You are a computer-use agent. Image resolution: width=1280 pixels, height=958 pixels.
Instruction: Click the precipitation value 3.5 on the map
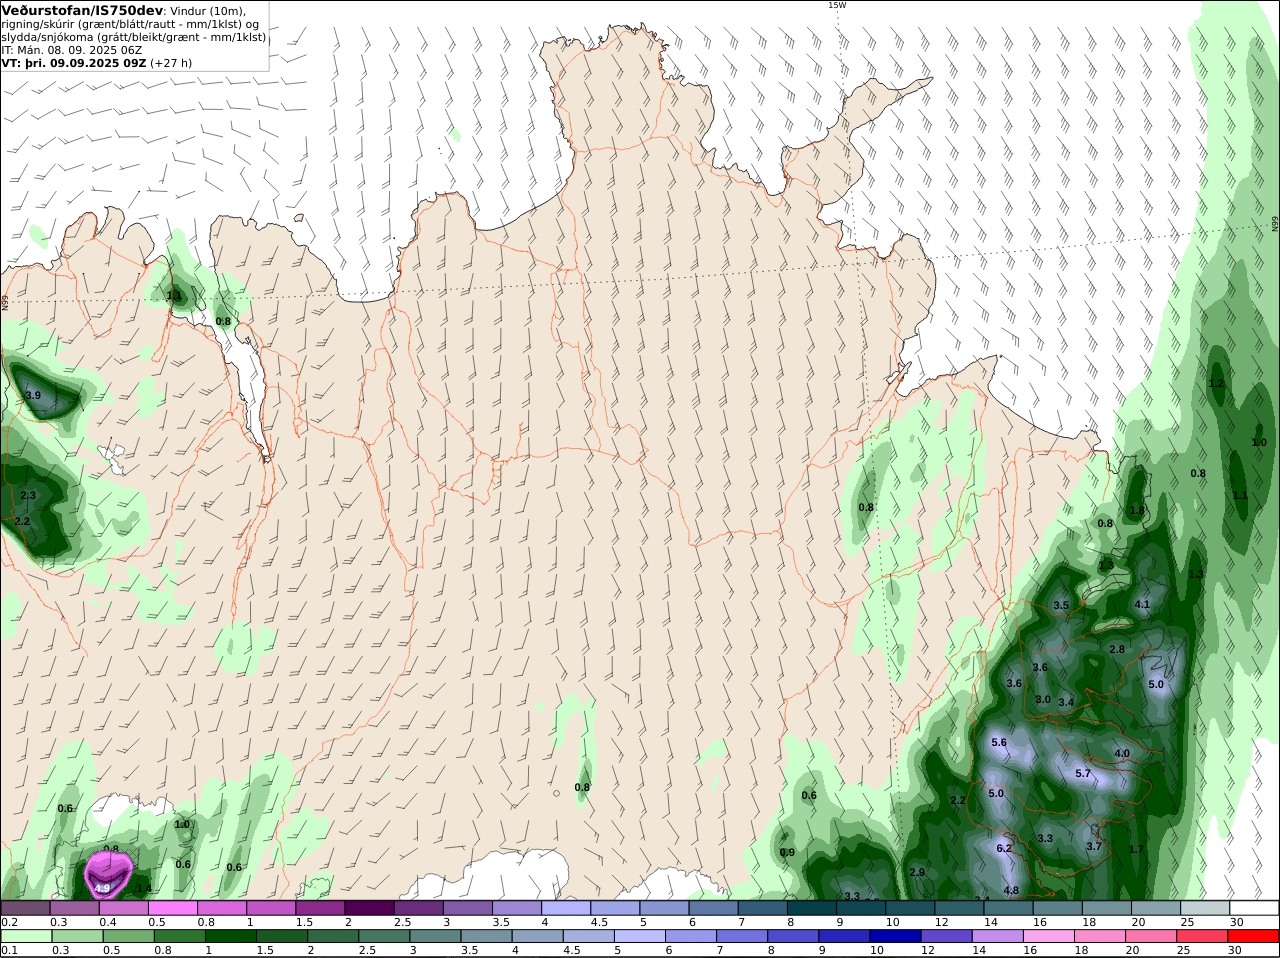tap(1061, 606)
